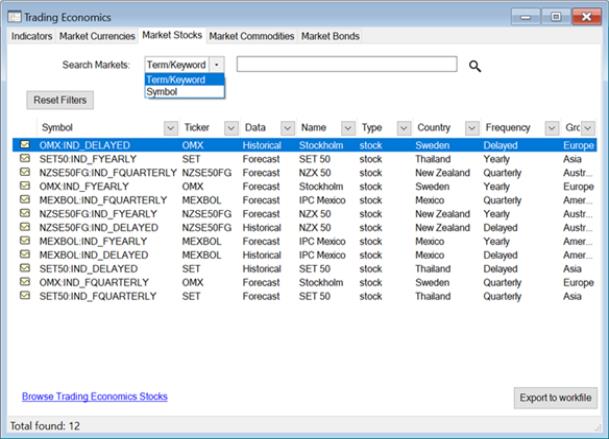Click the Export to workfile button
Viewport: 609px width, 439px height.
(x=557, y=397)
